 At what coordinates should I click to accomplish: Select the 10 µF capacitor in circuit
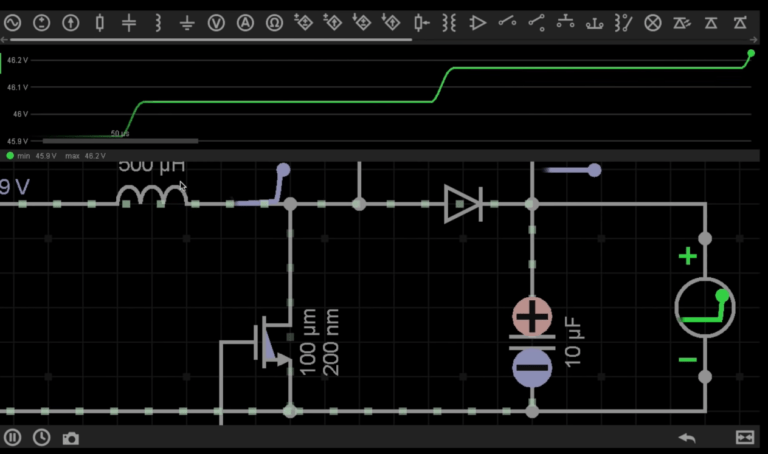pyautogui.click(x=532, y=341)
